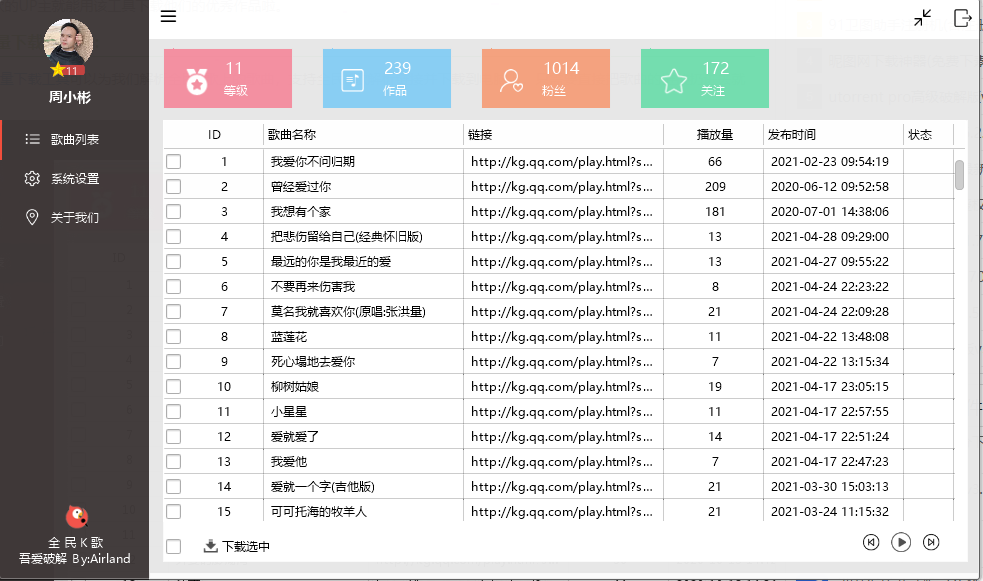Click the logout exit icon

pos(962,18)
